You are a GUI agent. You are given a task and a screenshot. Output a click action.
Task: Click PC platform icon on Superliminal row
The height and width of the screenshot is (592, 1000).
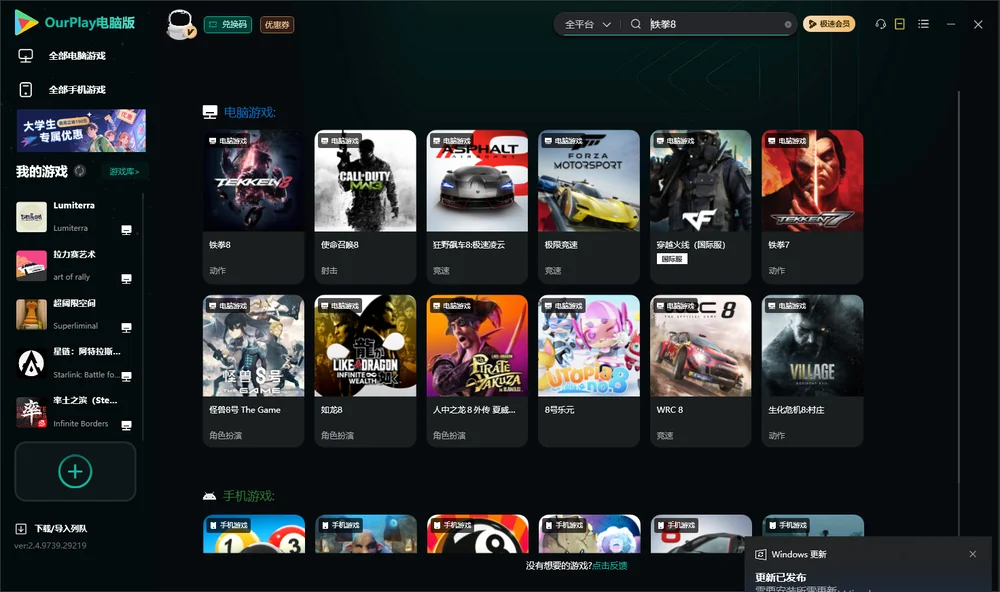[126, 327]
